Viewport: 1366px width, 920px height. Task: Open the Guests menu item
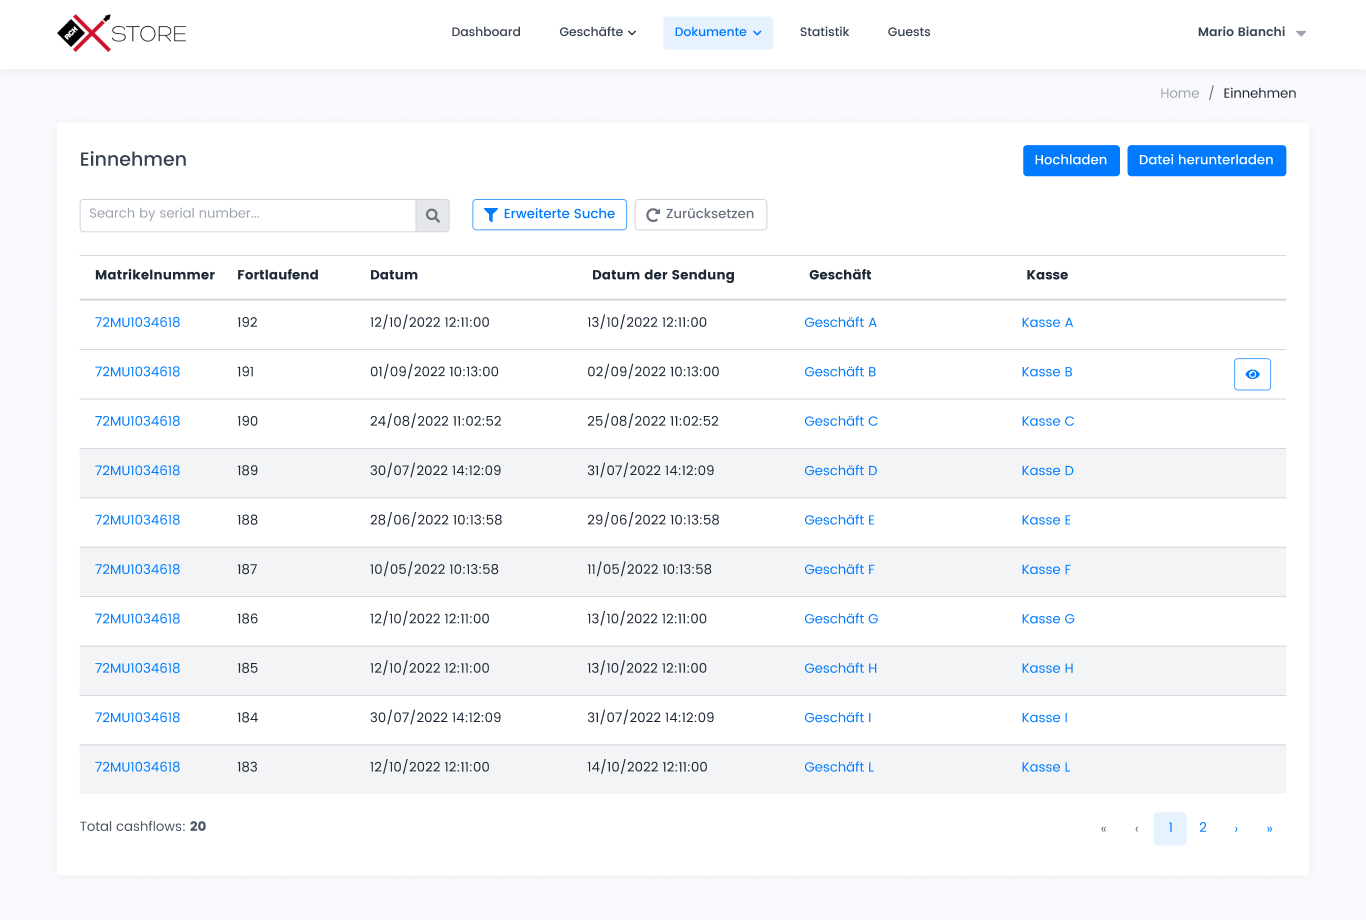(909, 32)
